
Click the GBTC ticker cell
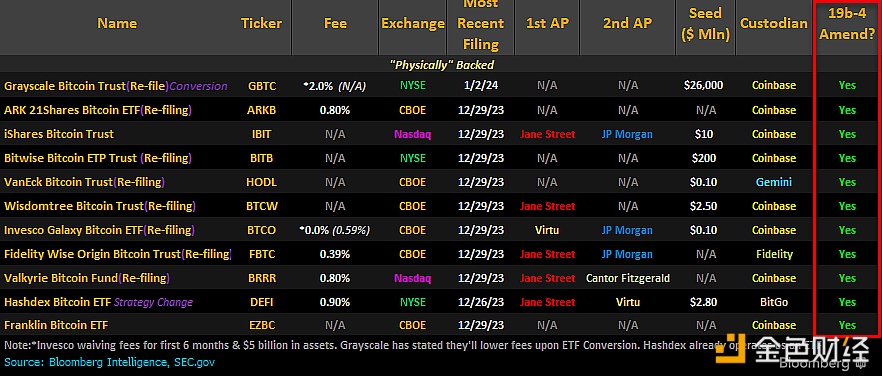coord(262,86)
